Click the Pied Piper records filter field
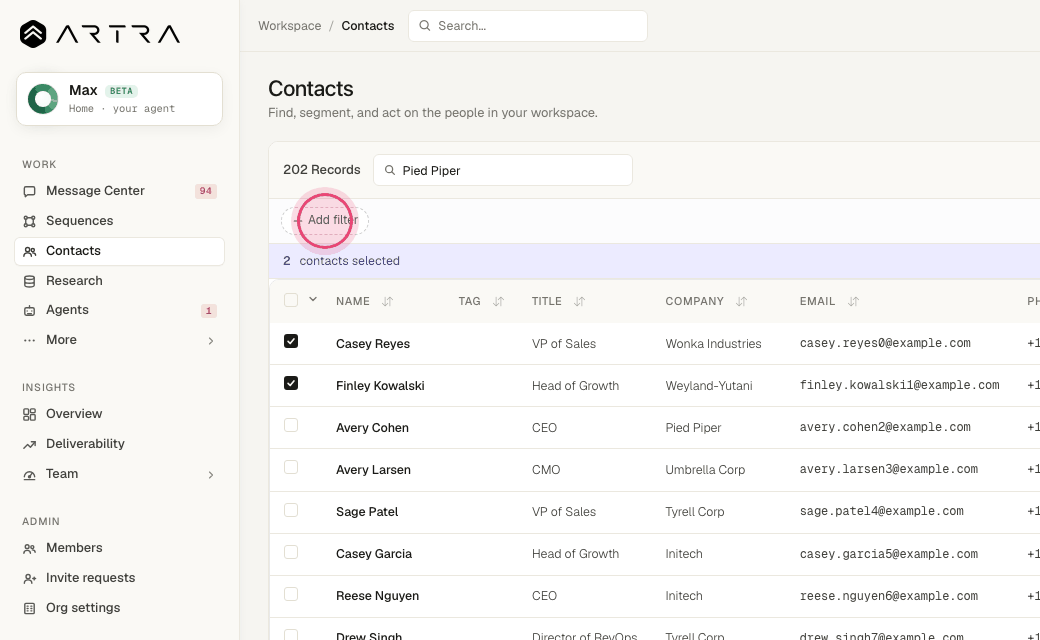Screen dimensions: 1040x640 [x=503, y=170]
